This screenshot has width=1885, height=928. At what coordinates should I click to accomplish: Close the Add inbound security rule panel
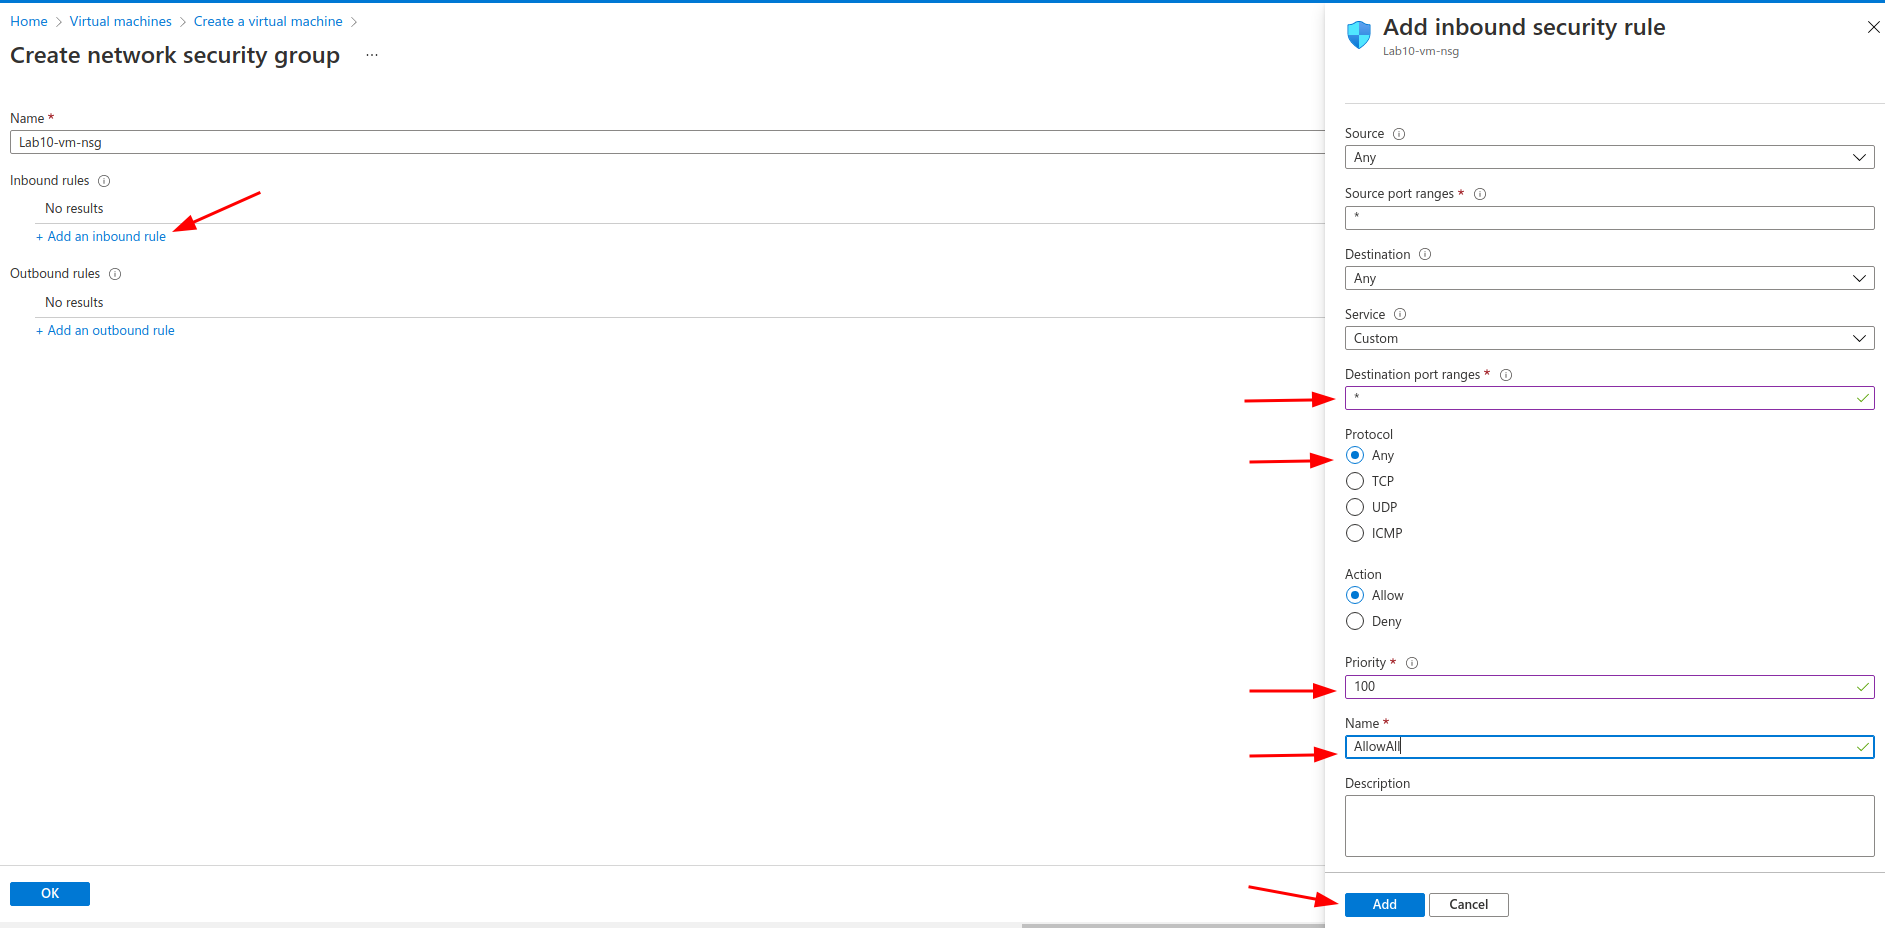(1873, 27)
